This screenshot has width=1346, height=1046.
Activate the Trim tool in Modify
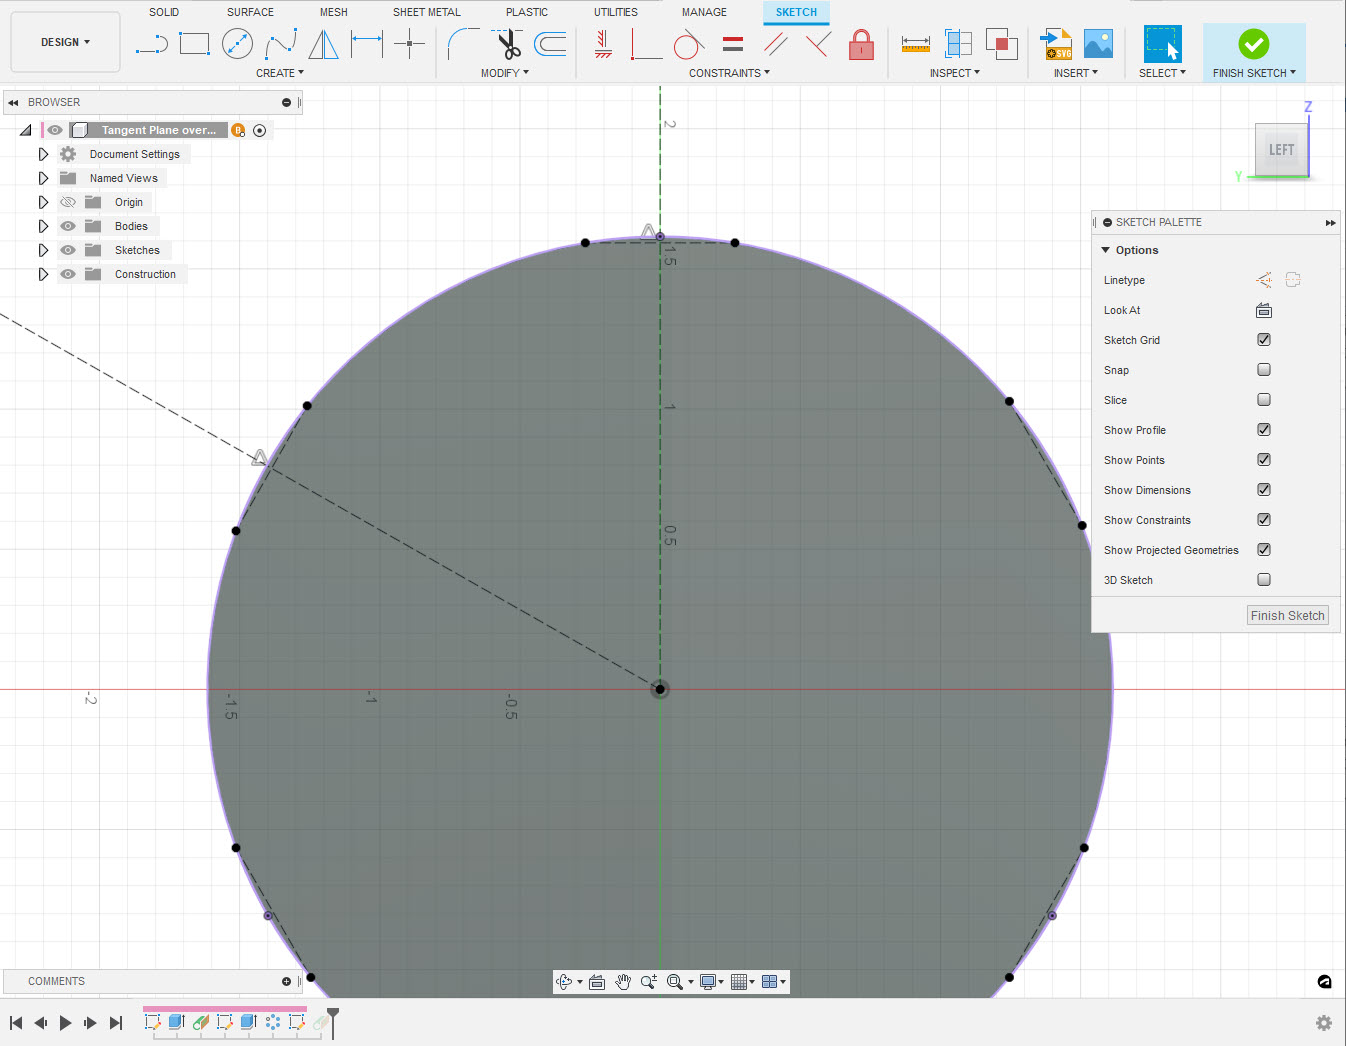(x=506, y=43)
